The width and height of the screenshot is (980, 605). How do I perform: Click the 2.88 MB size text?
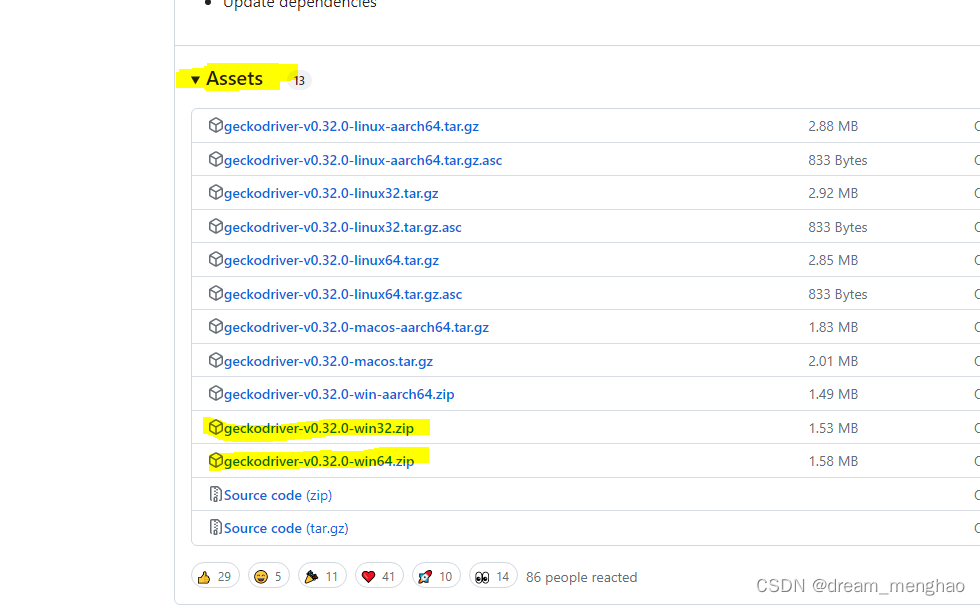(x=833, y=126)
